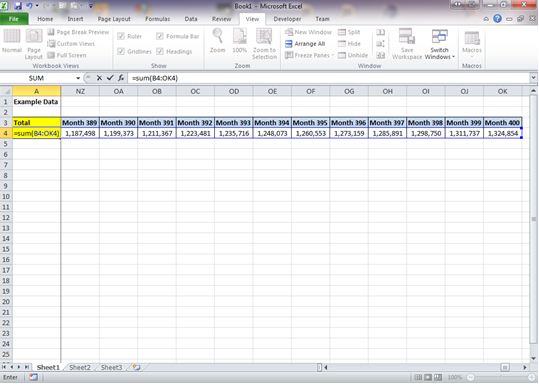The height and width of the screenshot is (387, 539).
Task: Switch to Page Layout view
Action: pos(34,44)
